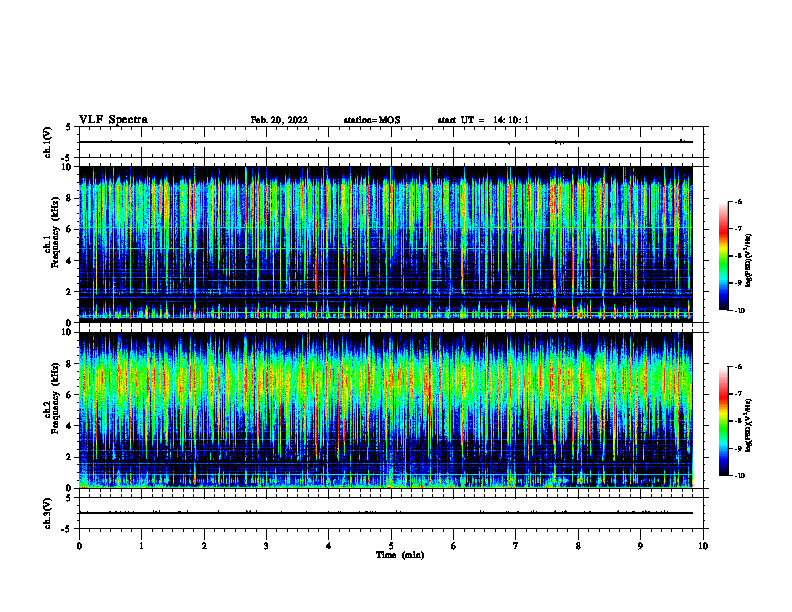
Task: Click time axis tick label "5"
Action: pos(391,546)
